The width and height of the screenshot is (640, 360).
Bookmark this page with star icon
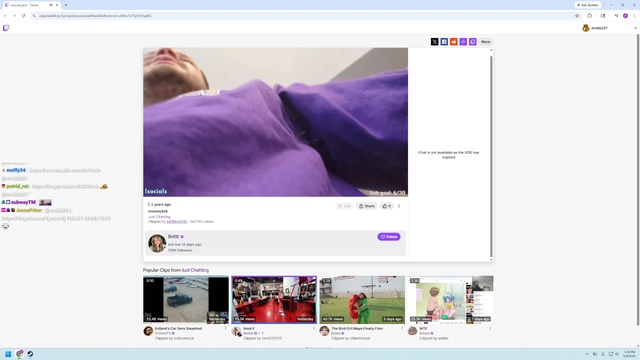pos(577,16)
